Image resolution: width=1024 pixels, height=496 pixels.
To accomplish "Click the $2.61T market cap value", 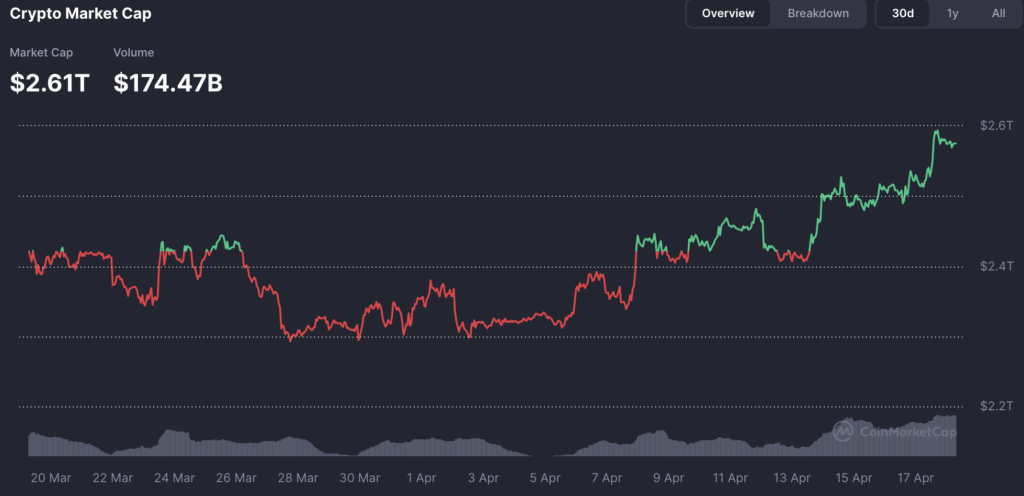I will 49,83.
